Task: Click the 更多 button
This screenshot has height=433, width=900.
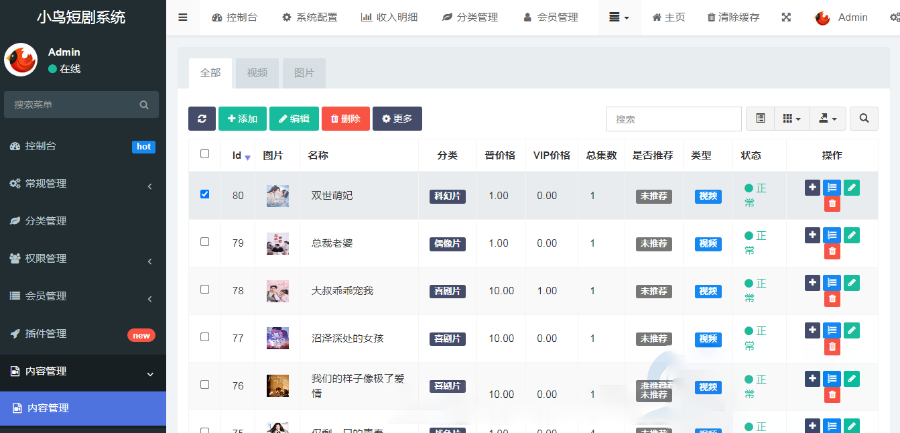Action: coord(397,119)
